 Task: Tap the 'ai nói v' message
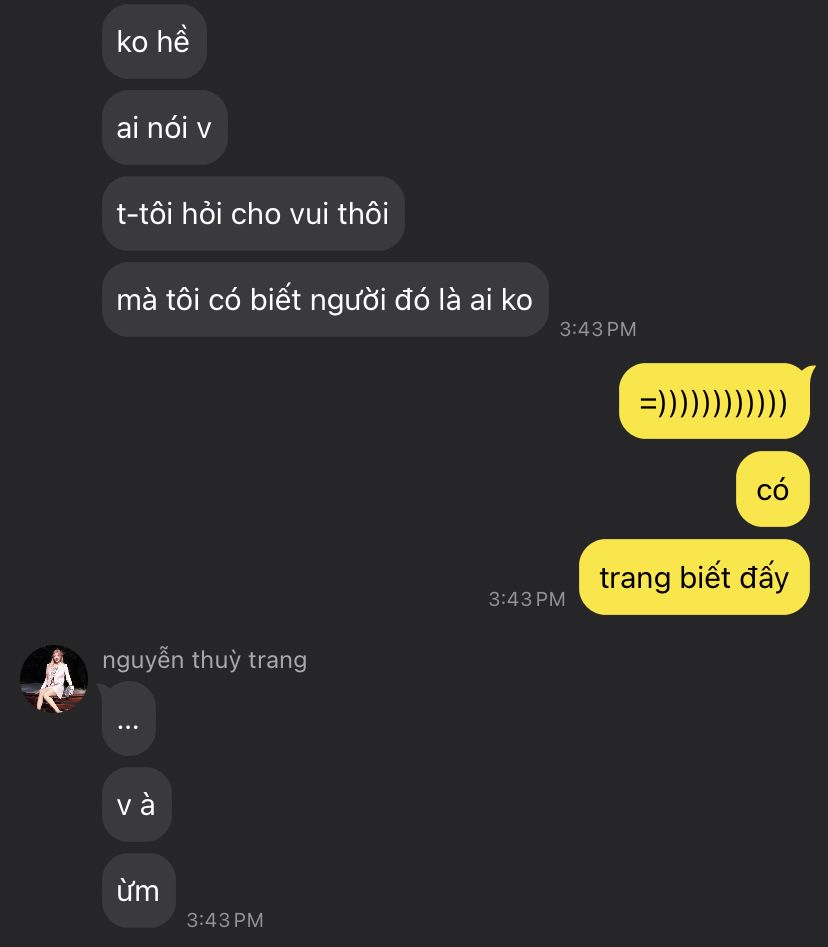click(164, 128)
